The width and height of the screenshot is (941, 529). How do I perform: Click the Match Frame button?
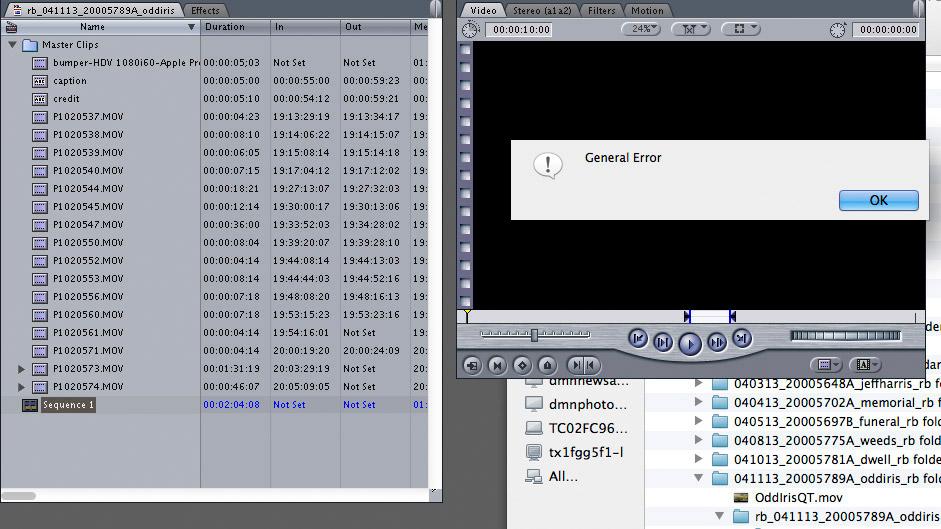click(x=472, y=366)
